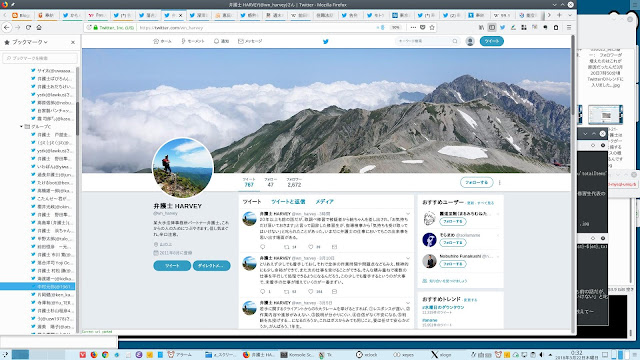Open first tweet's chevron dropdown
Viewport: 640px width, 360px height.
[x=408, y=213]
